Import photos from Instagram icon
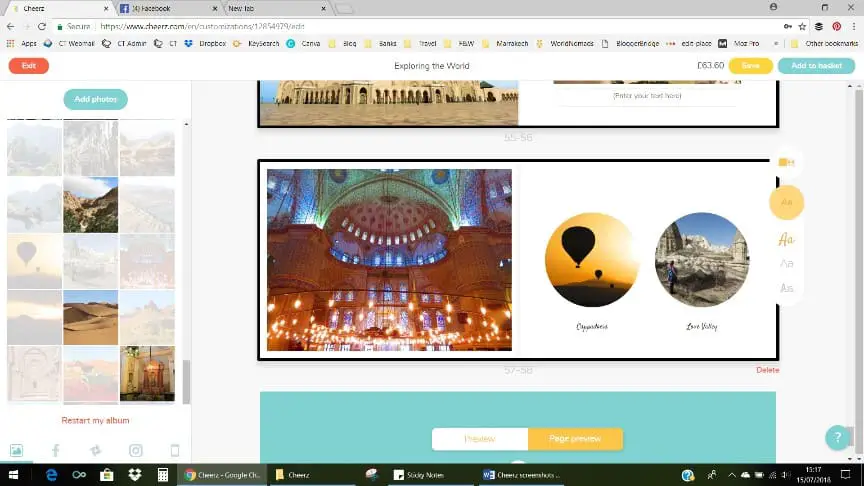This screenshot has width=864, height=486. [136, 450]
